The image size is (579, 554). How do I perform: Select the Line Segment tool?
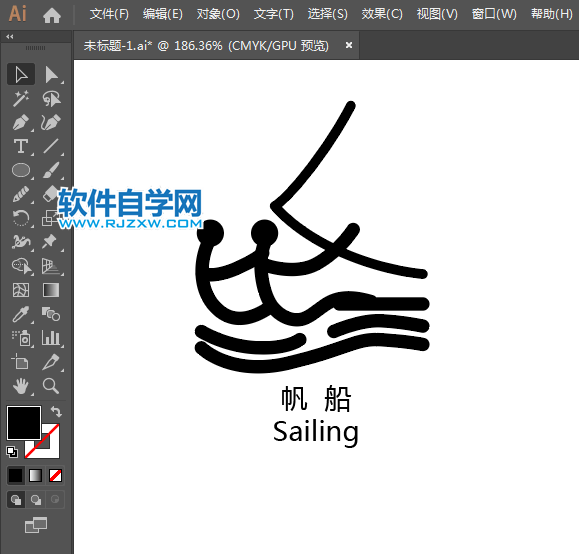click(x=51, y=147)
